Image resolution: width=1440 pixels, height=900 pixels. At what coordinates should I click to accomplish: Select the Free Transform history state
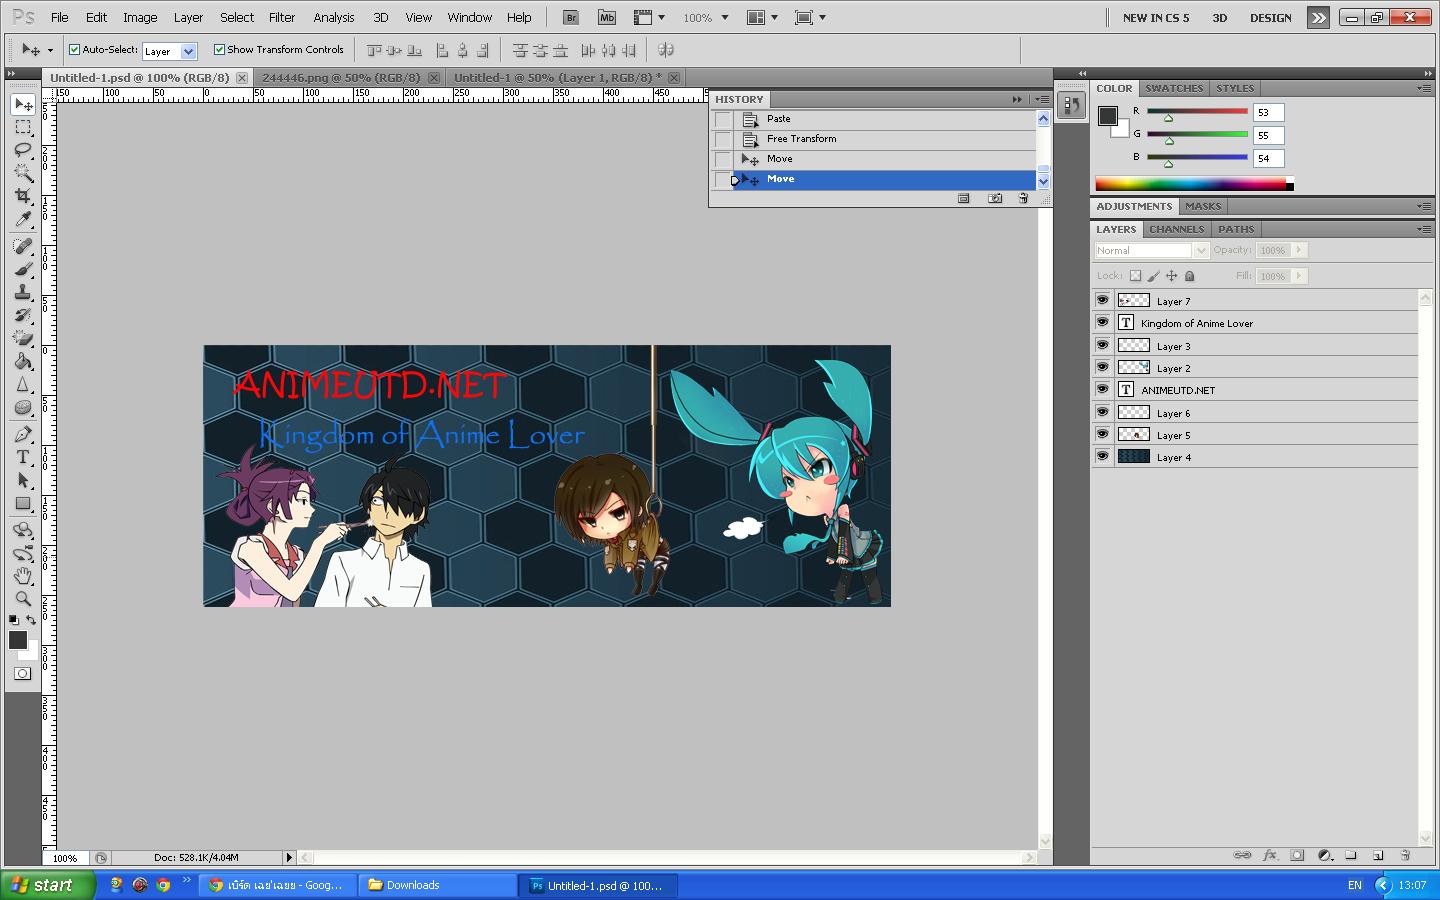tap(884, 139)
